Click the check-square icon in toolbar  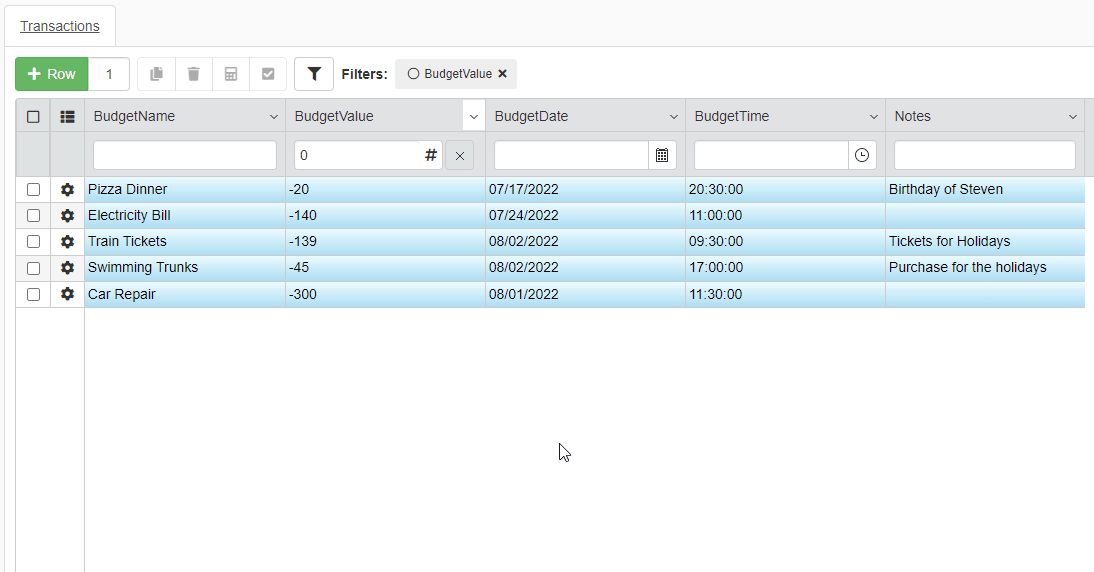click(x=268, y=74)
